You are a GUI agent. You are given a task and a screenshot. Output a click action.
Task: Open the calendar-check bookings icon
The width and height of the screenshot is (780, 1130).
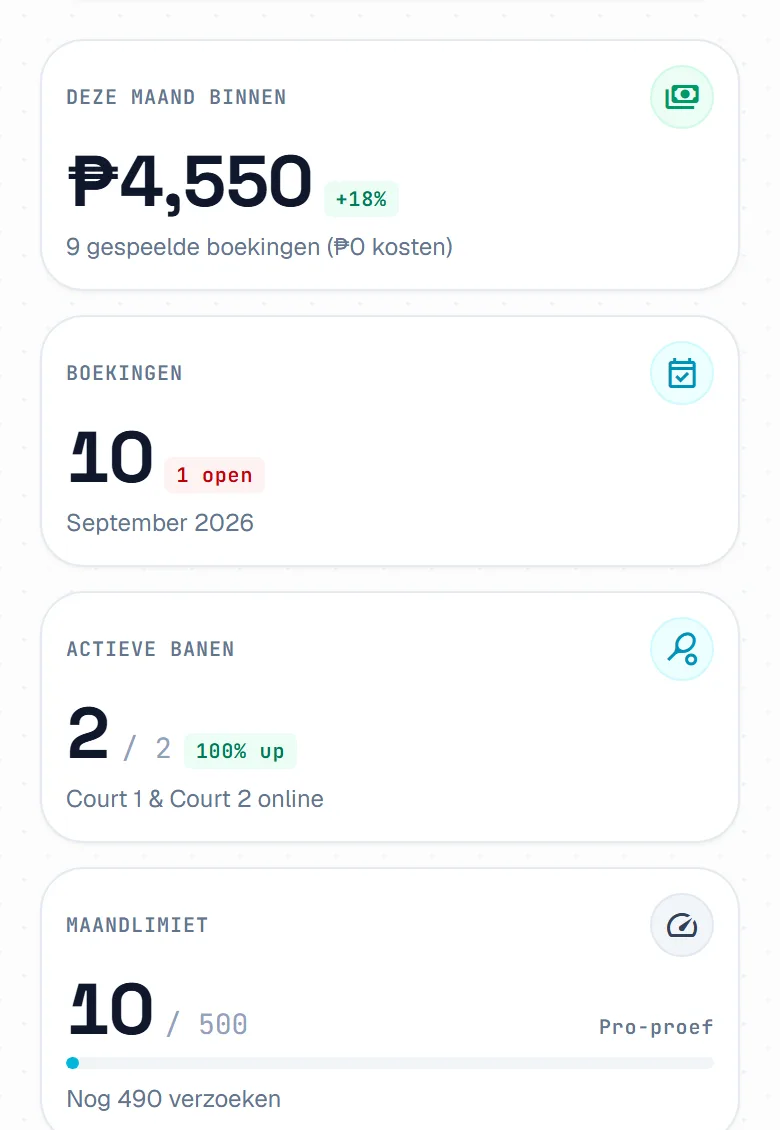point(681,373)
